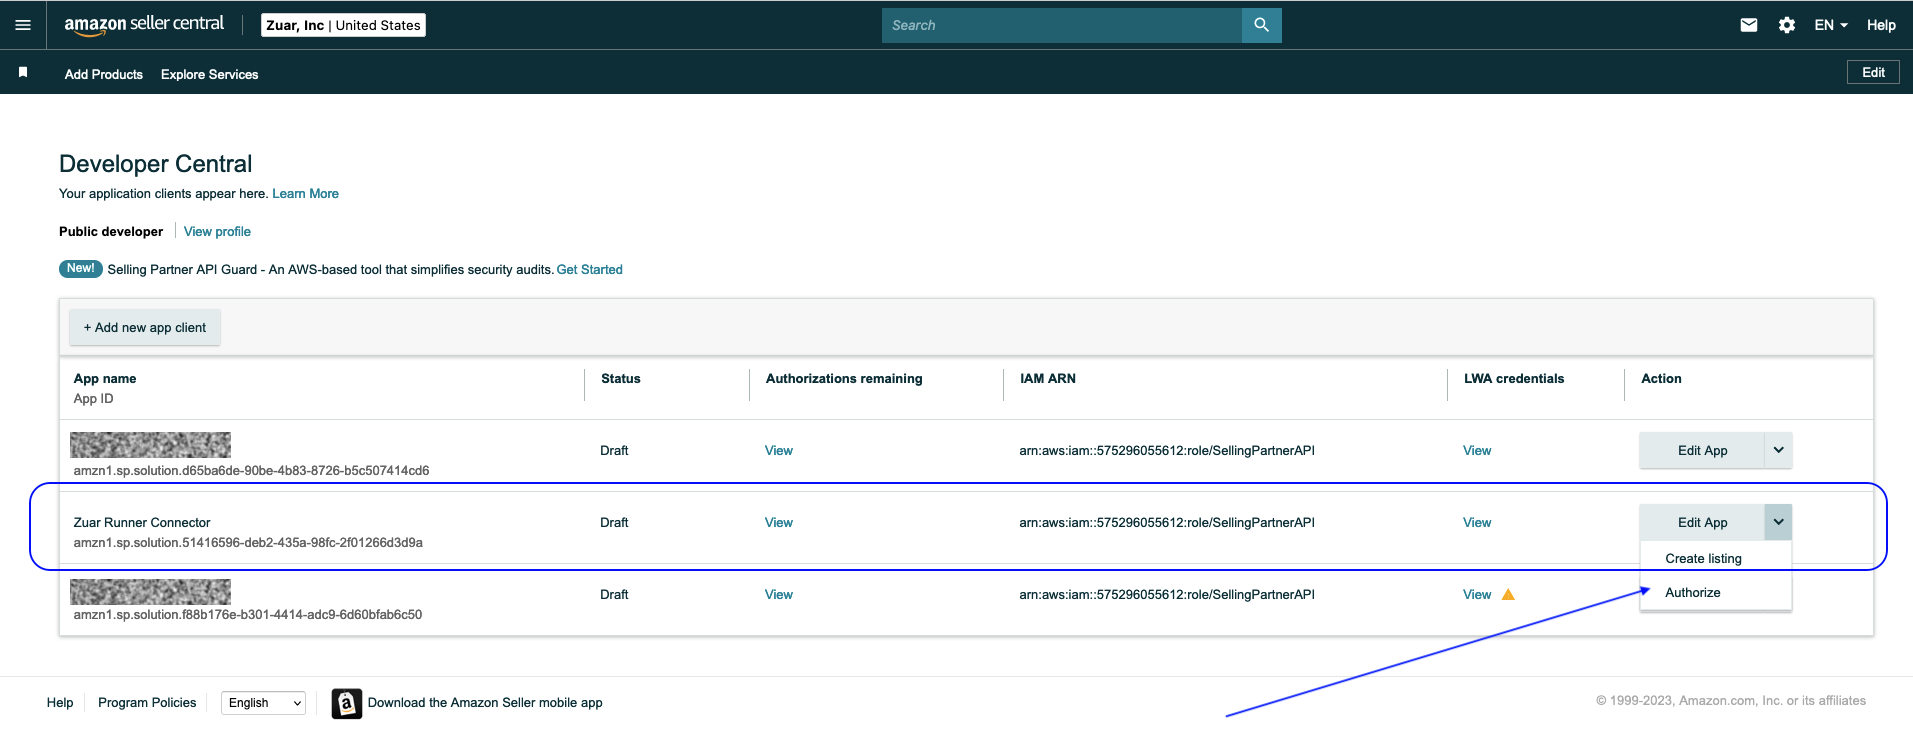Click the warning triangle beside LWA View
The height and width of the screenshot is (751, 1913).
click(x=1508, y=595)
